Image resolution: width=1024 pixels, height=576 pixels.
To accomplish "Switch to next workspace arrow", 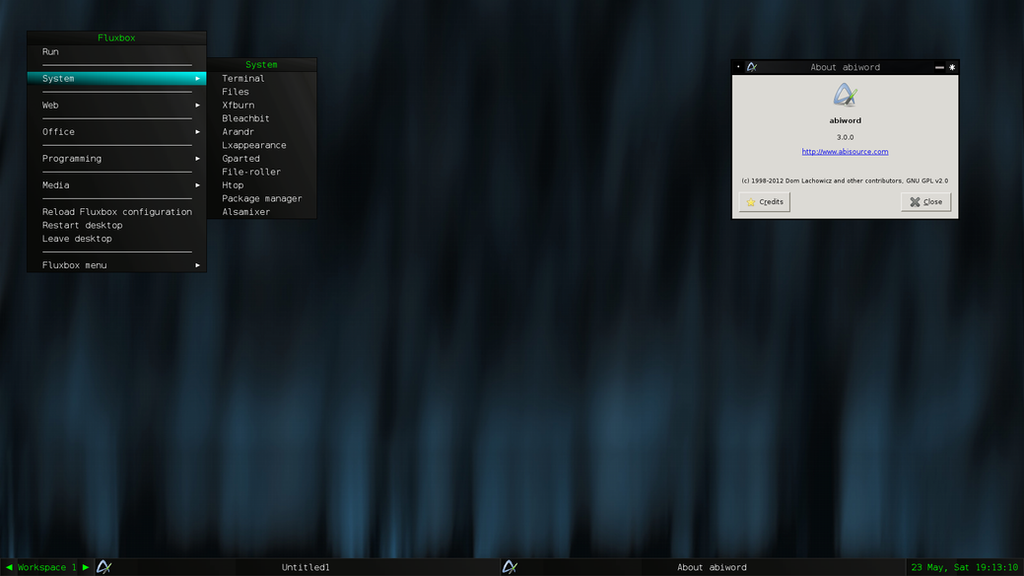I will [86, 568].
